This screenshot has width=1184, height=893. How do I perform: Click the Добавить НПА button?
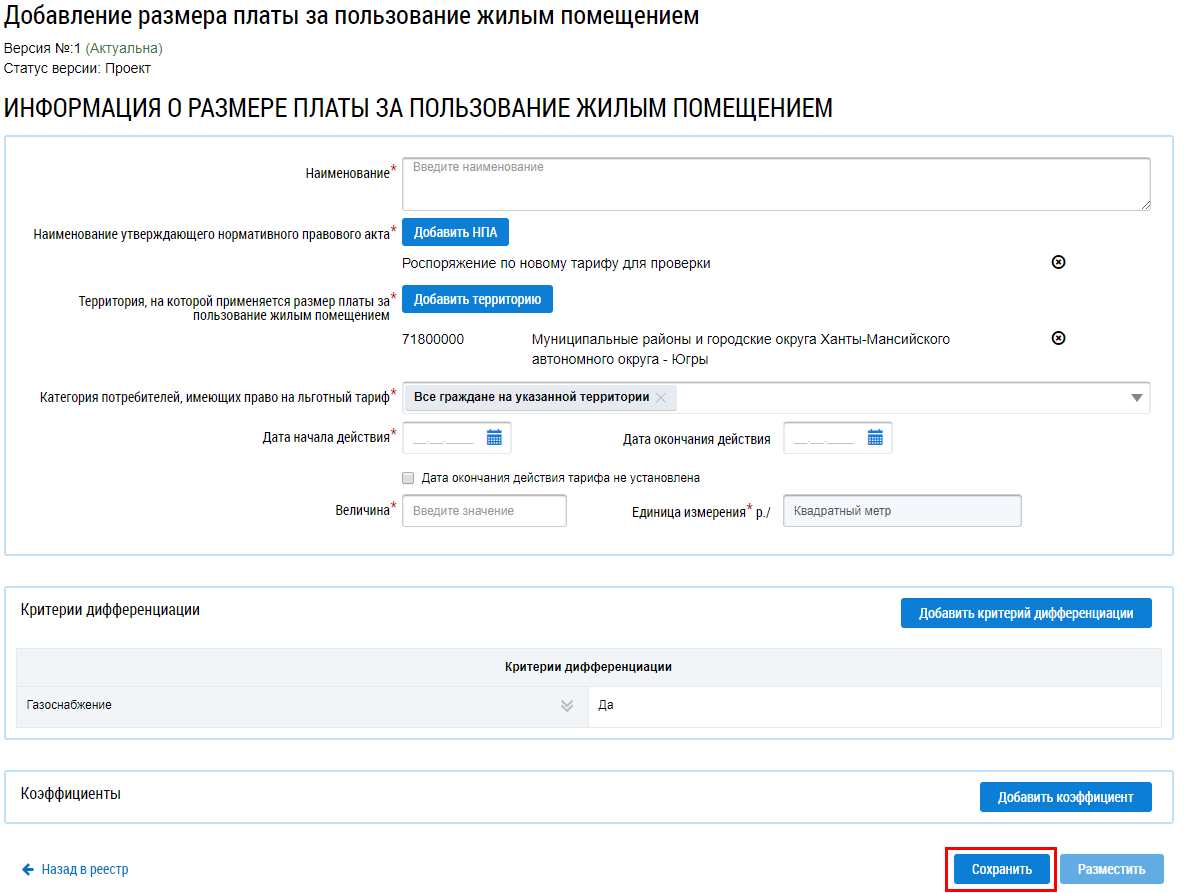pyautogui.click(x=455, y=232)
